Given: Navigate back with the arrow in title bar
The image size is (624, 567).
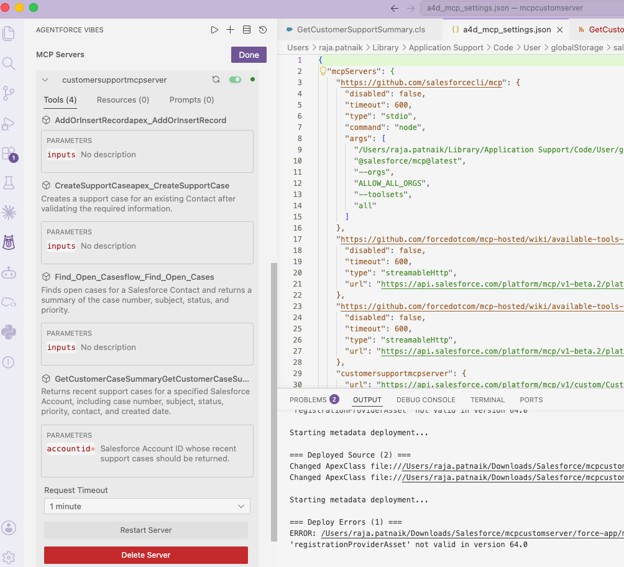Looking at the screenshot, I should point(394,8).
